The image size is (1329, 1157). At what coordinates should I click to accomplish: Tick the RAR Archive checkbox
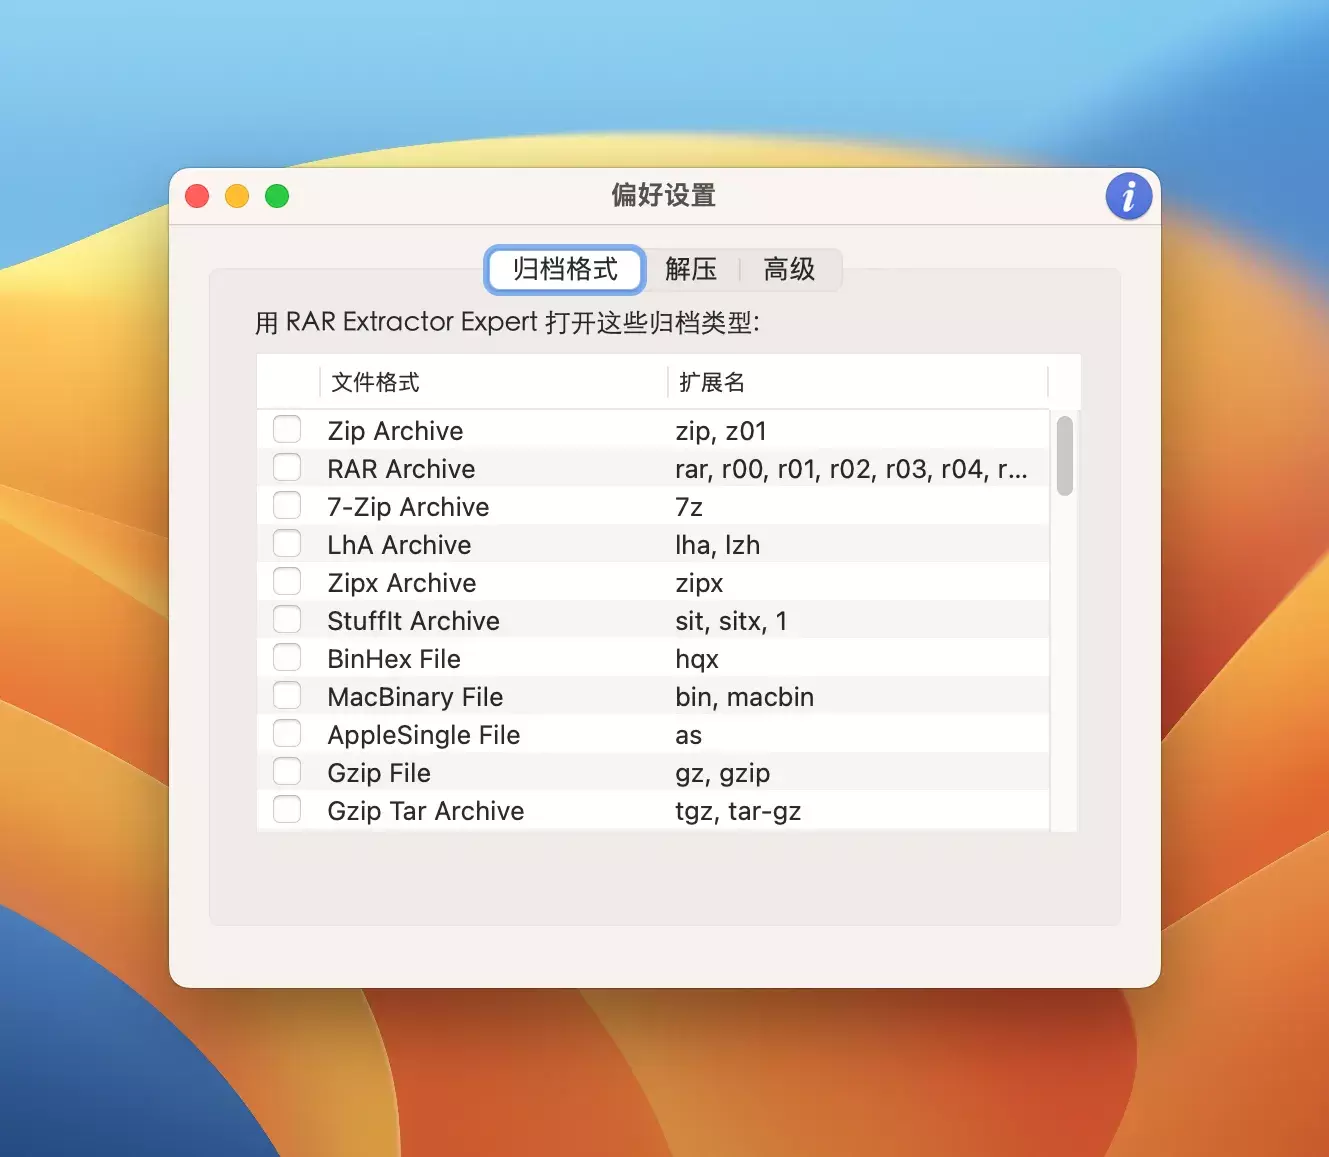(x=287, y=468)
